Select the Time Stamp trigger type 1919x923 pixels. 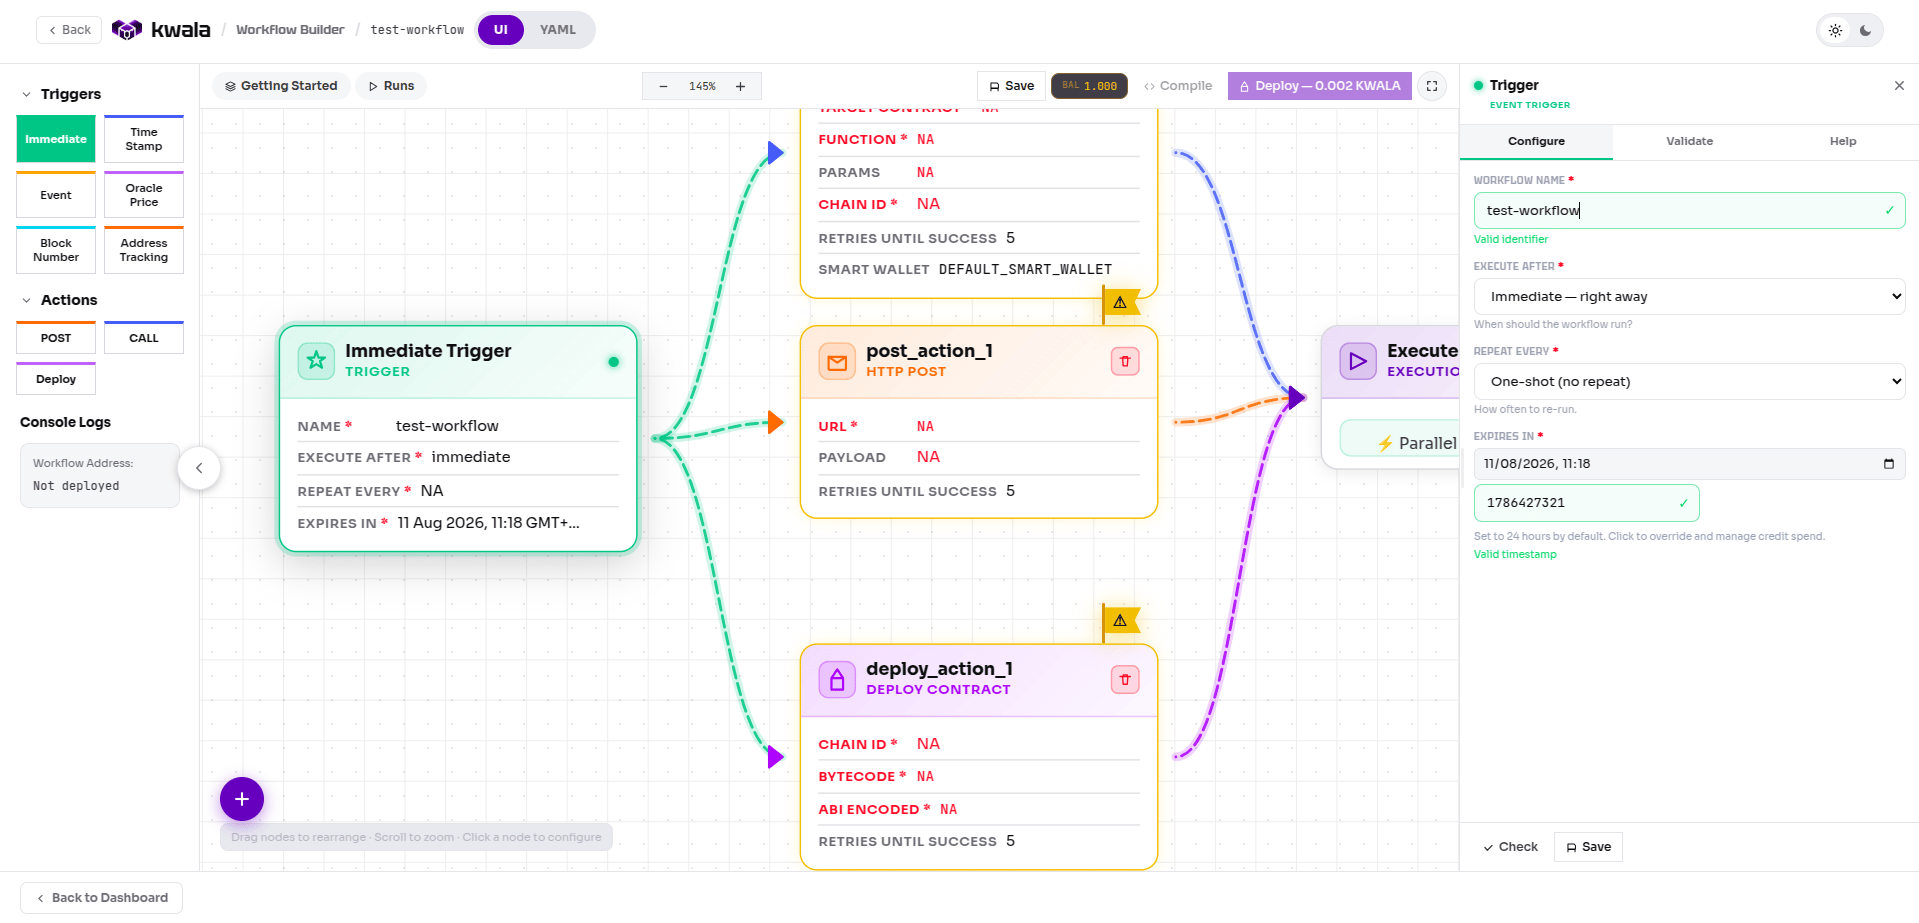(x=144, y=139)
